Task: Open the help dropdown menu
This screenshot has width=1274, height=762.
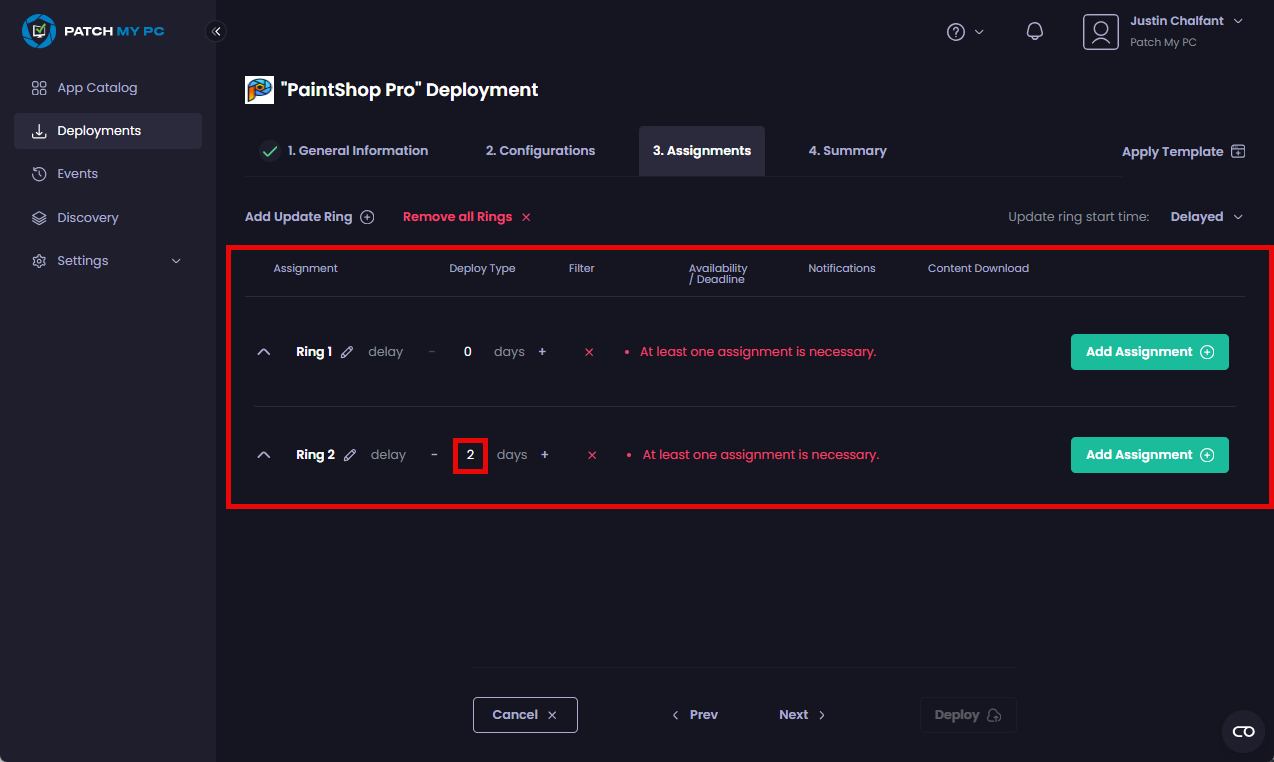Action: 964,31
